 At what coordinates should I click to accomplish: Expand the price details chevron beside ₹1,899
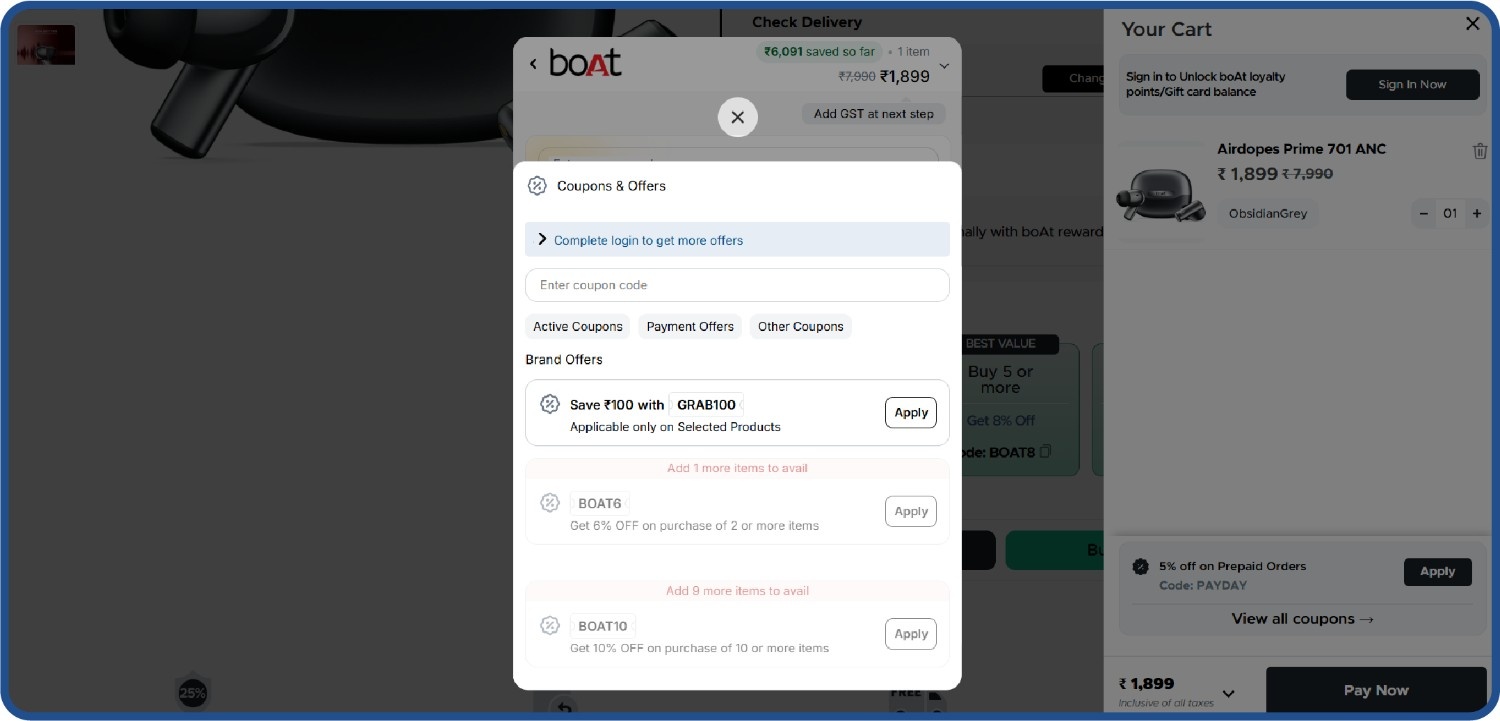[944, 63]
